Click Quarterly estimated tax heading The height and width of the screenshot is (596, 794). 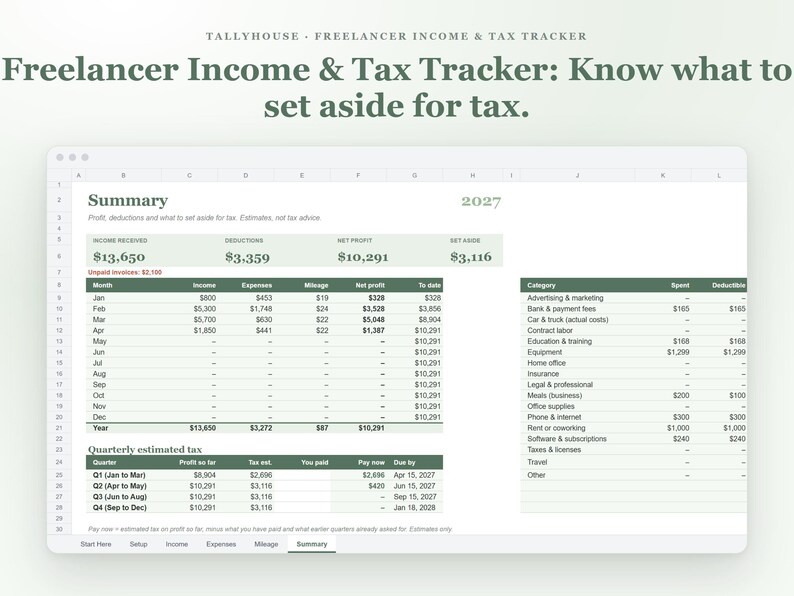pos(145,449)
